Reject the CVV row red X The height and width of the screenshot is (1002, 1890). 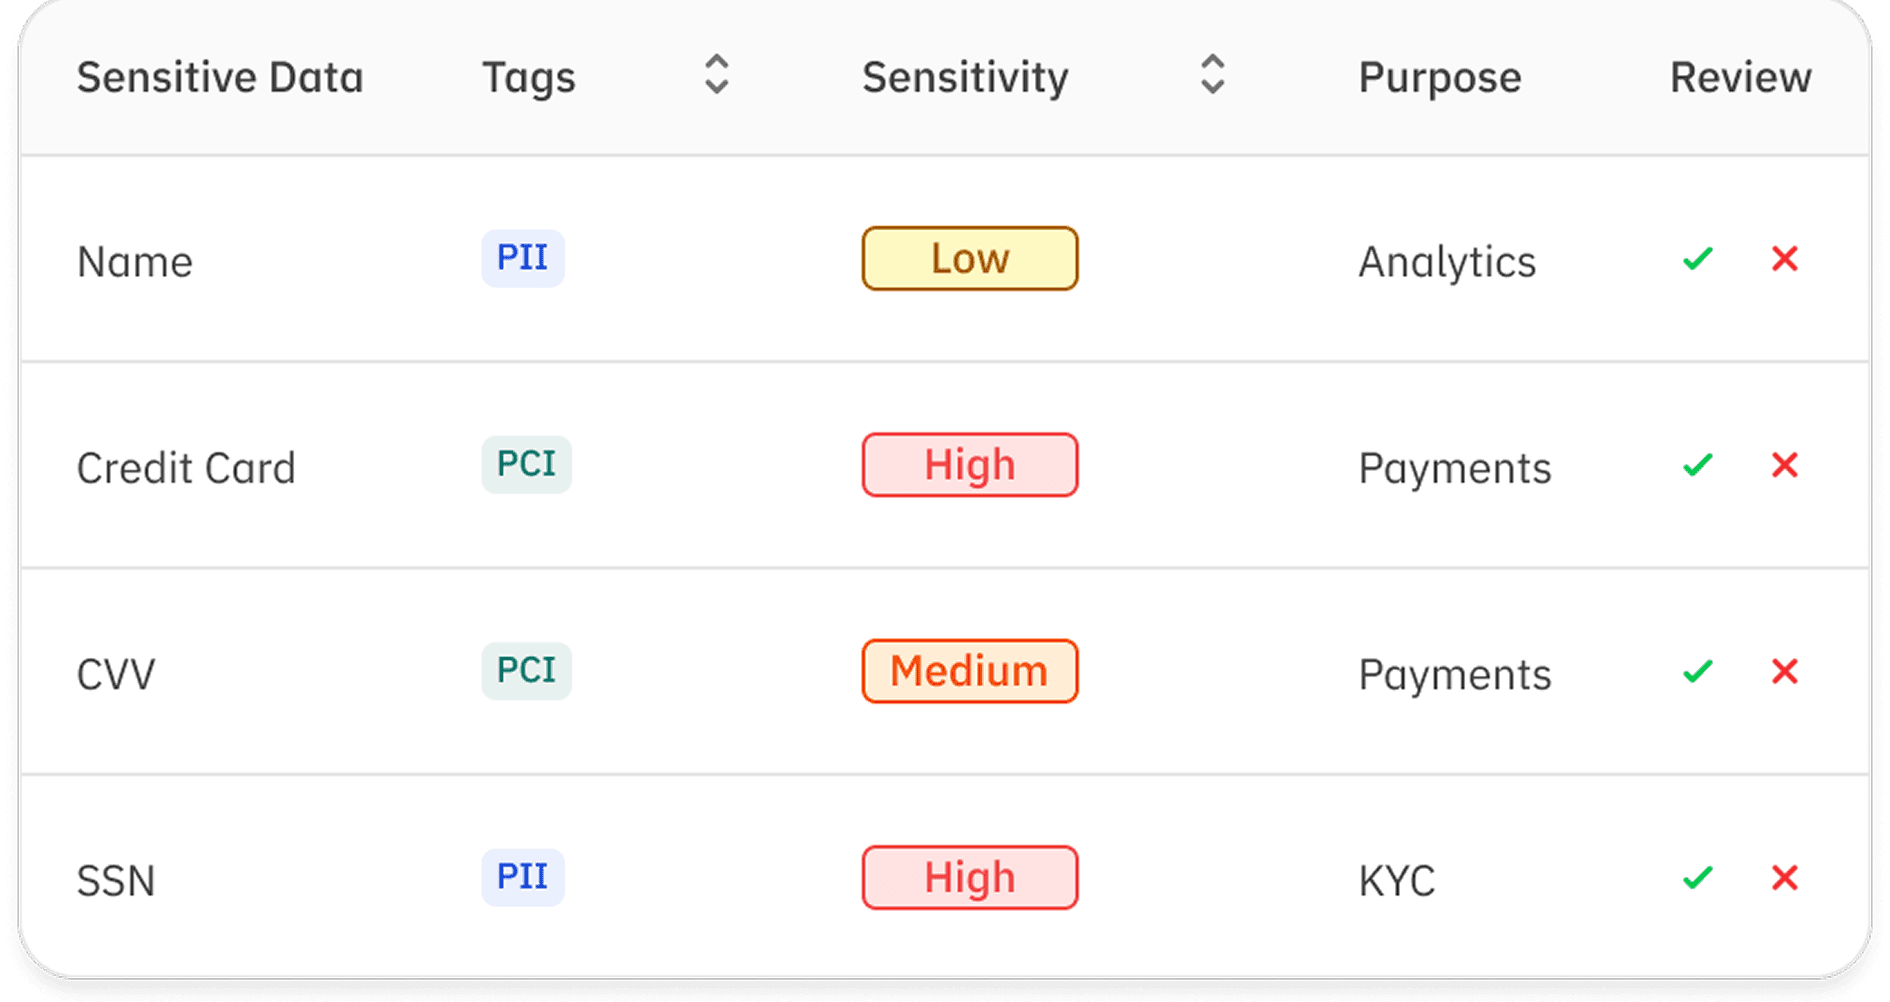[x=1785, y=671]
